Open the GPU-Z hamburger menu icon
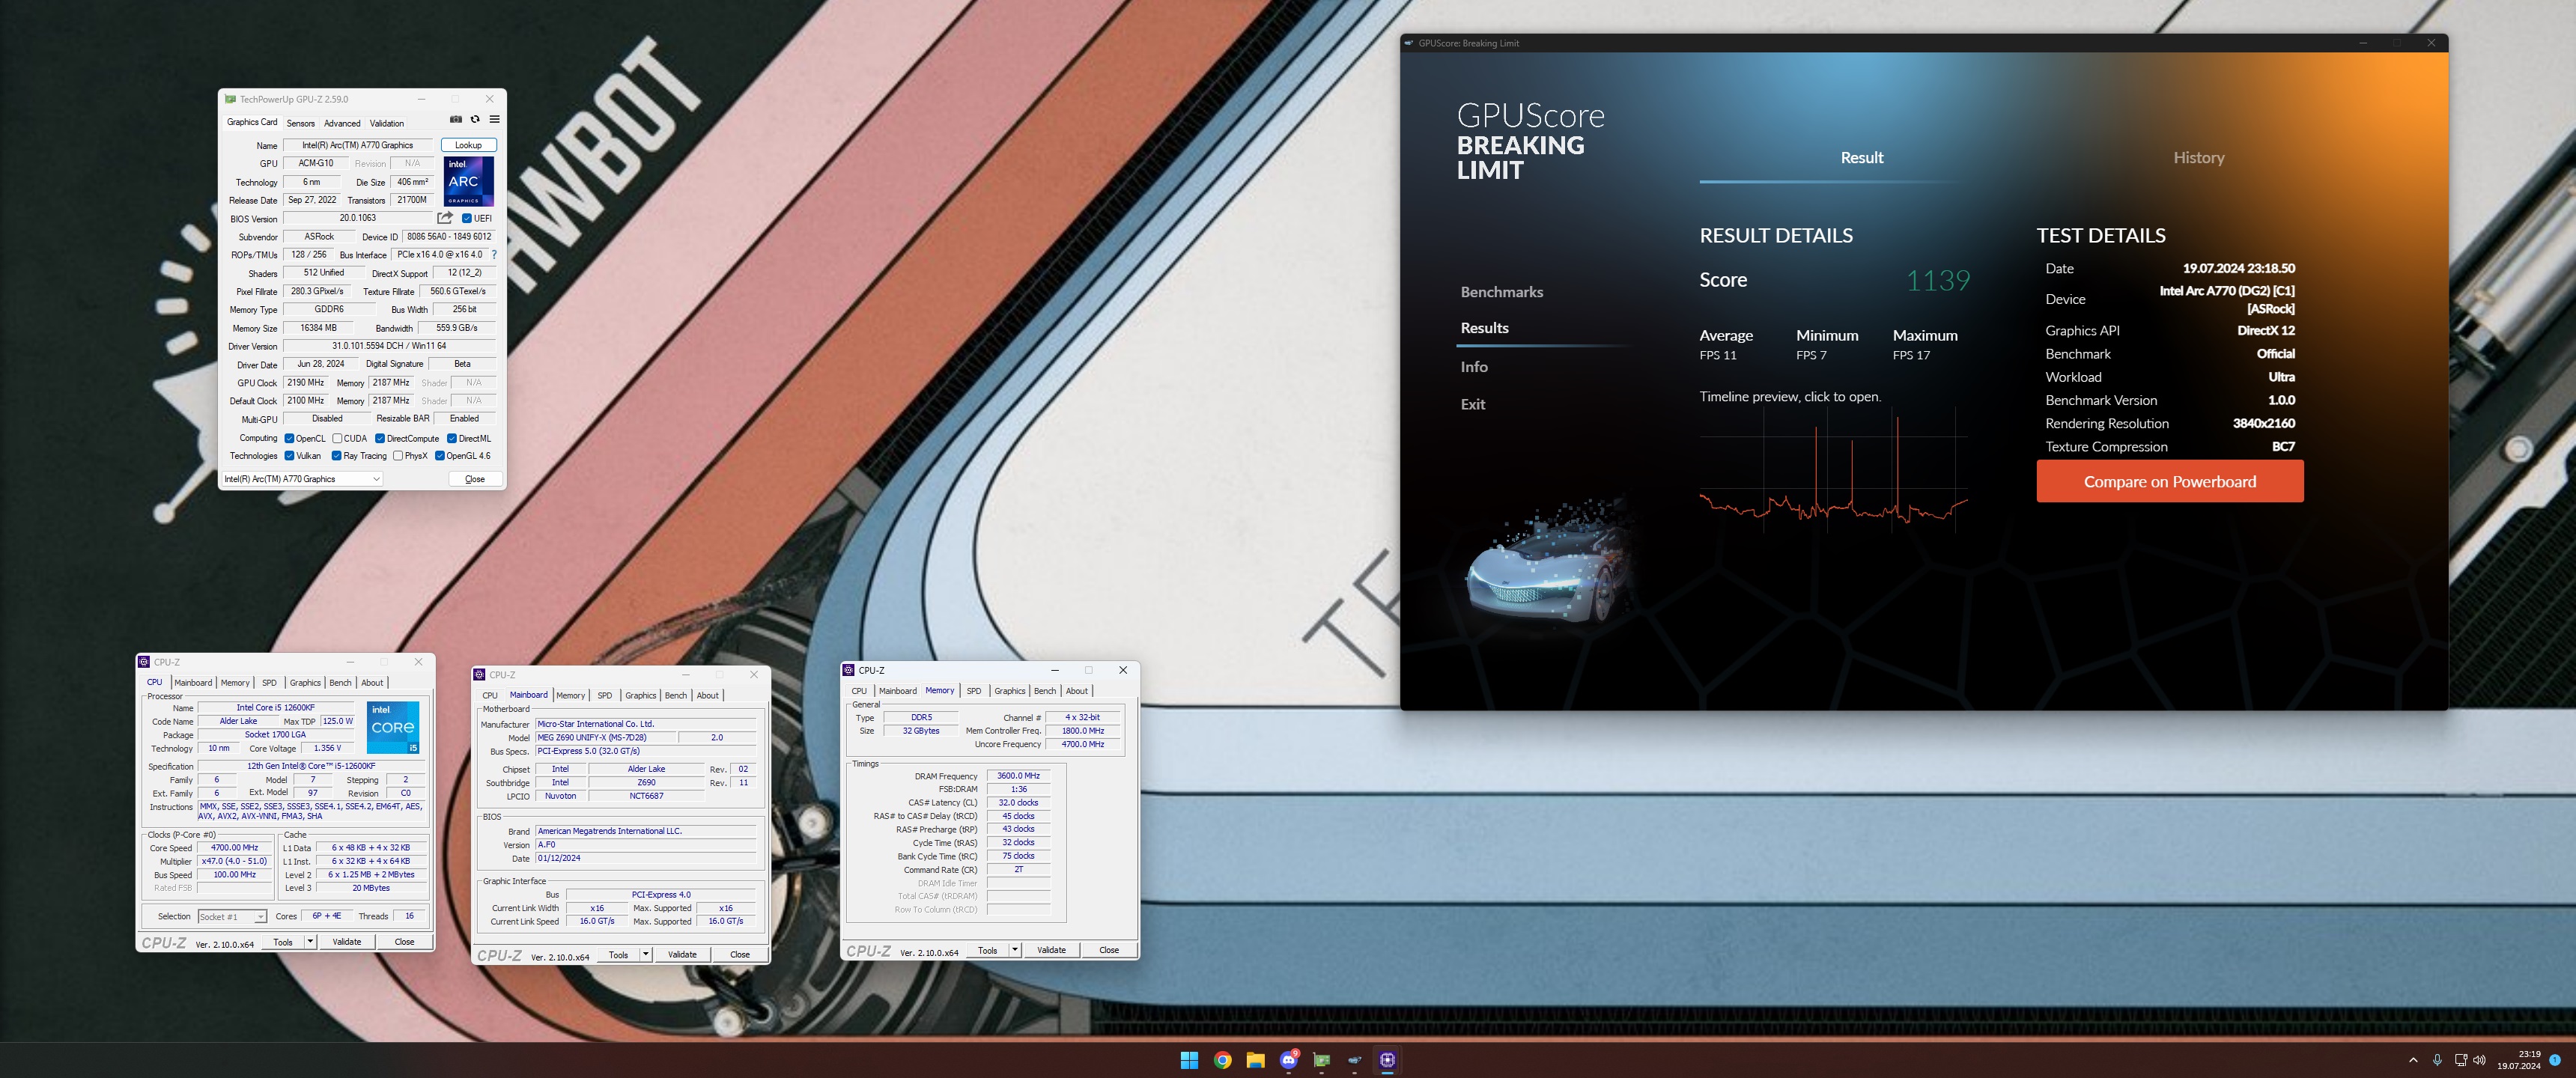Screen dimensions: 2576x1078 pyautogui.click(x=494, y=119)
